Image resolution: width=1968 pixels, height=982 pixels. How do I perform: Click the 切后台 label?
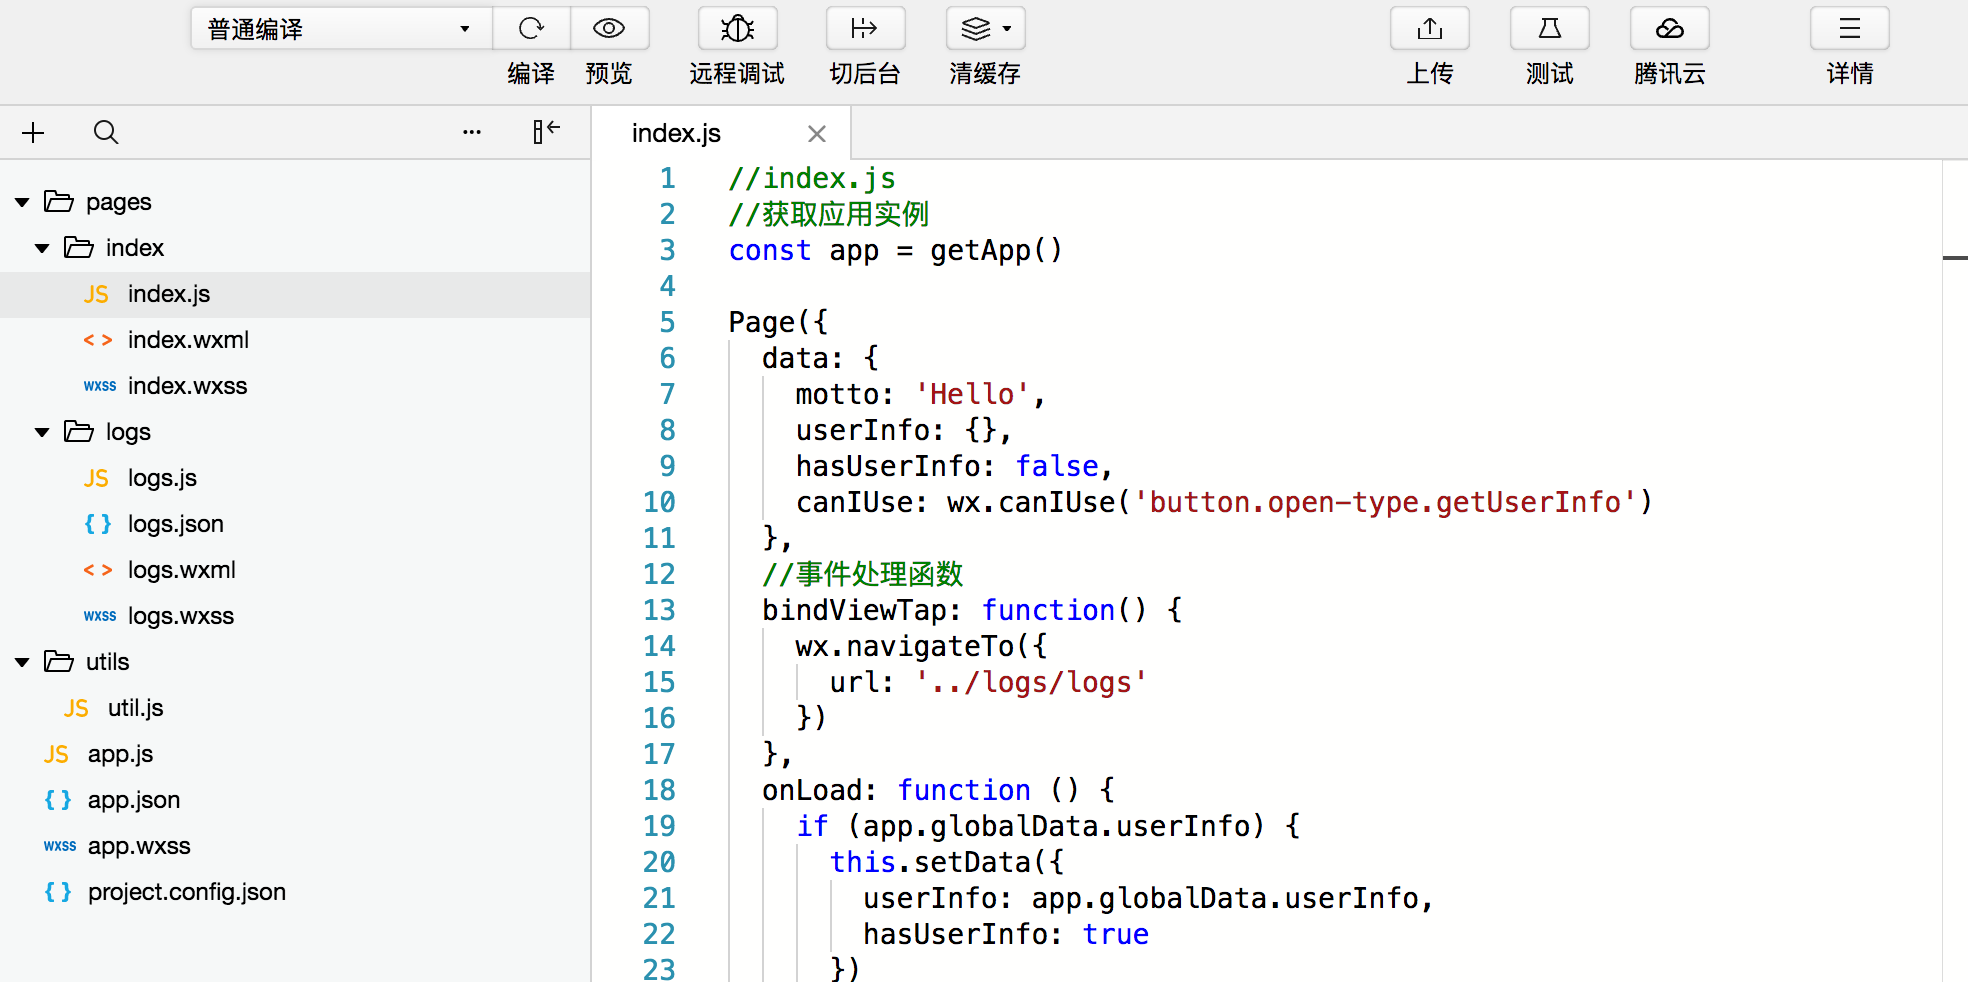point(865,73)
